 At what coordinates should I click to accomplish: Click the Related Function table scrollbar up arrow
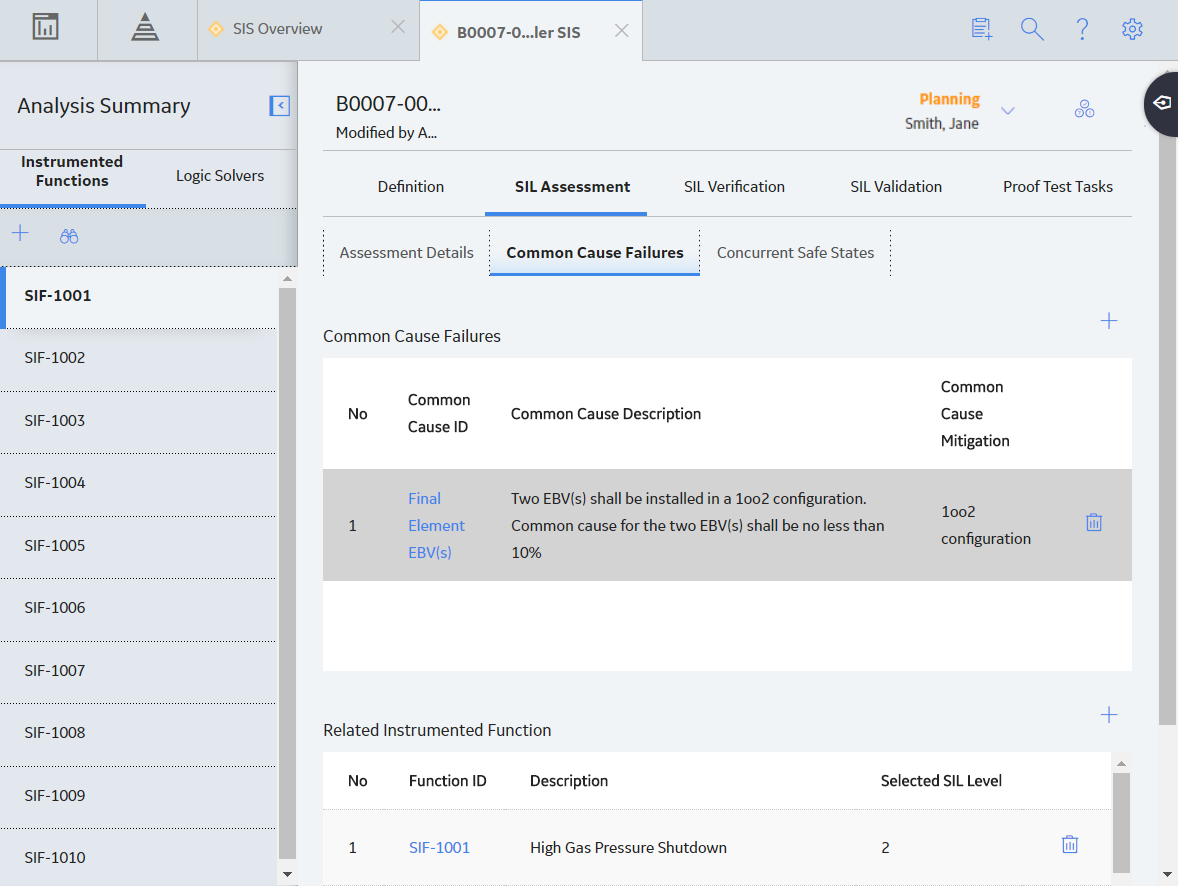point(1121,764)
